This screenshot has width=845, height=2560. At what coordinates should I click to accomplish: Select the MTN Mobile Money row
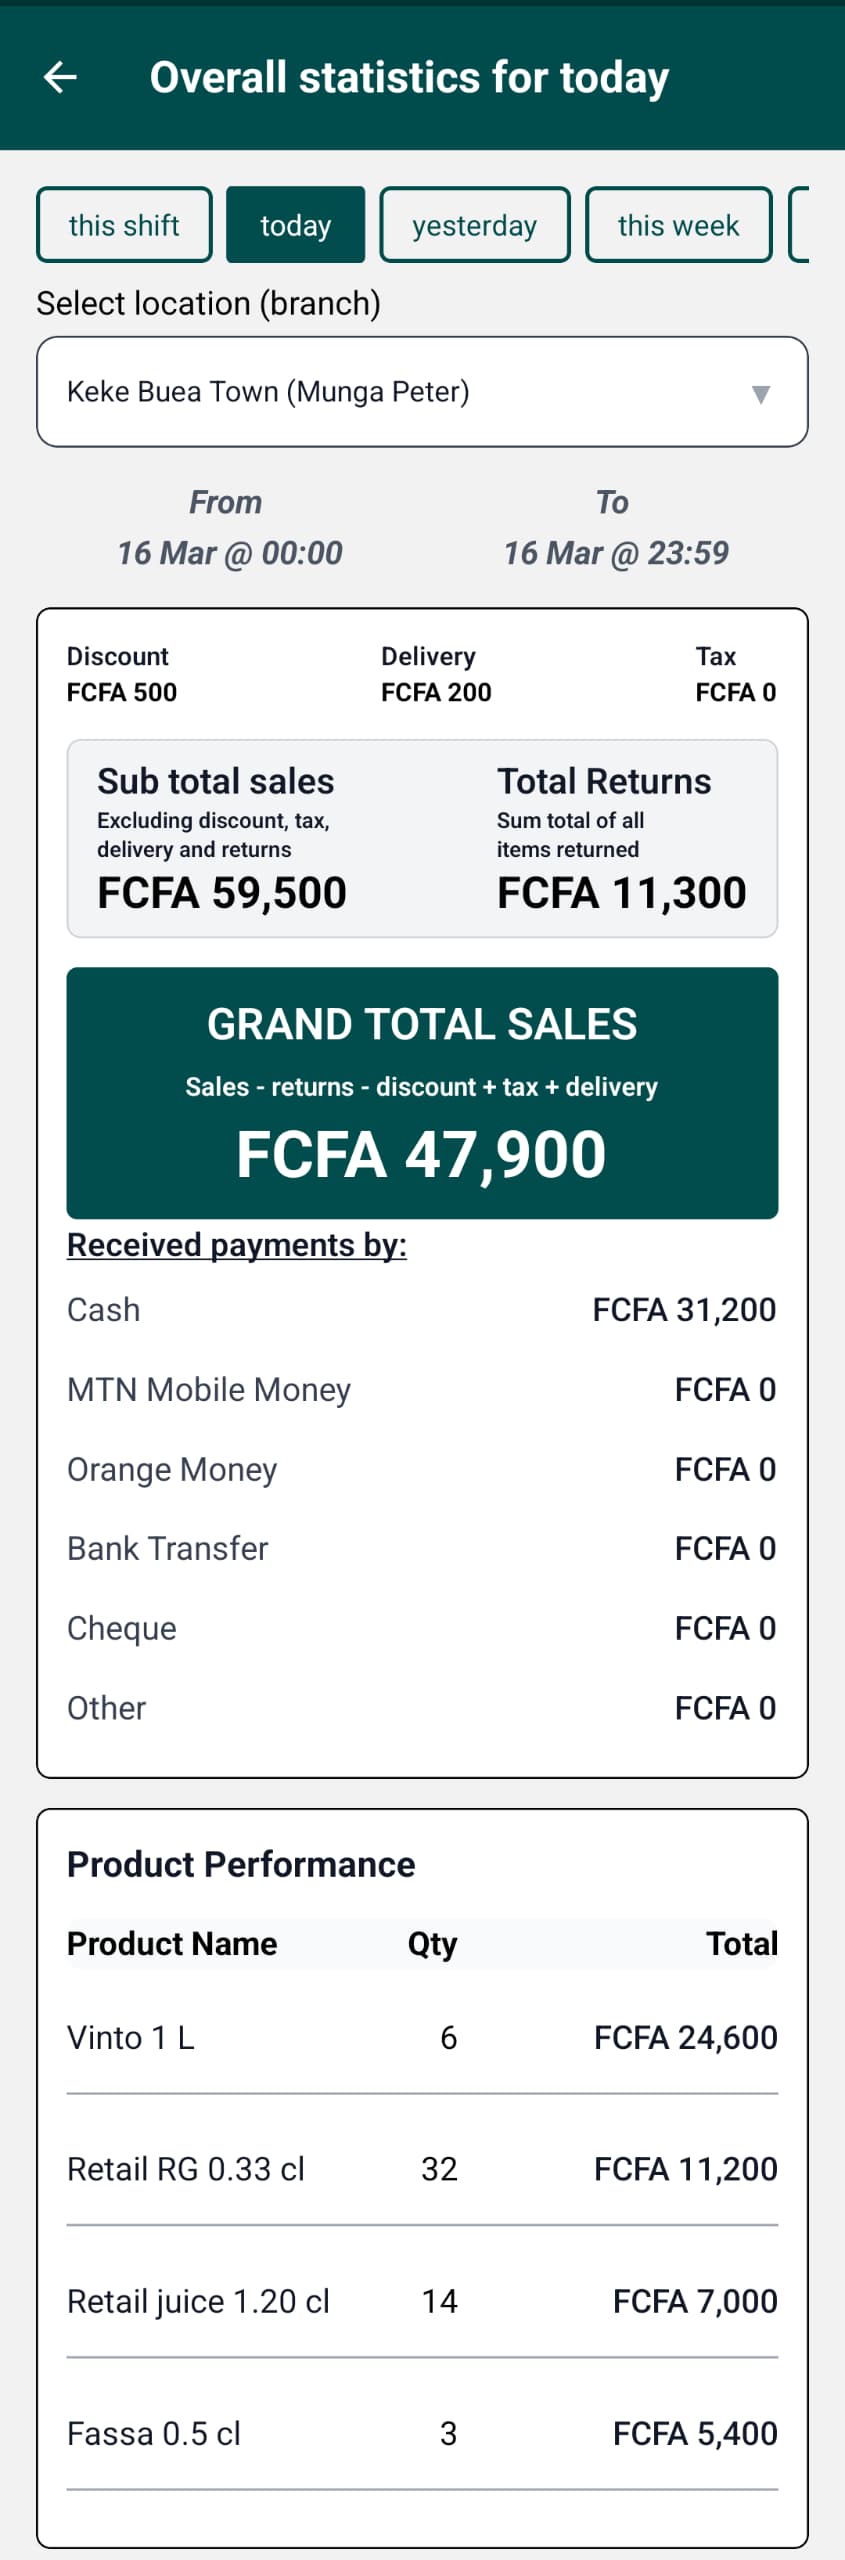click(x=421, y=1390)
